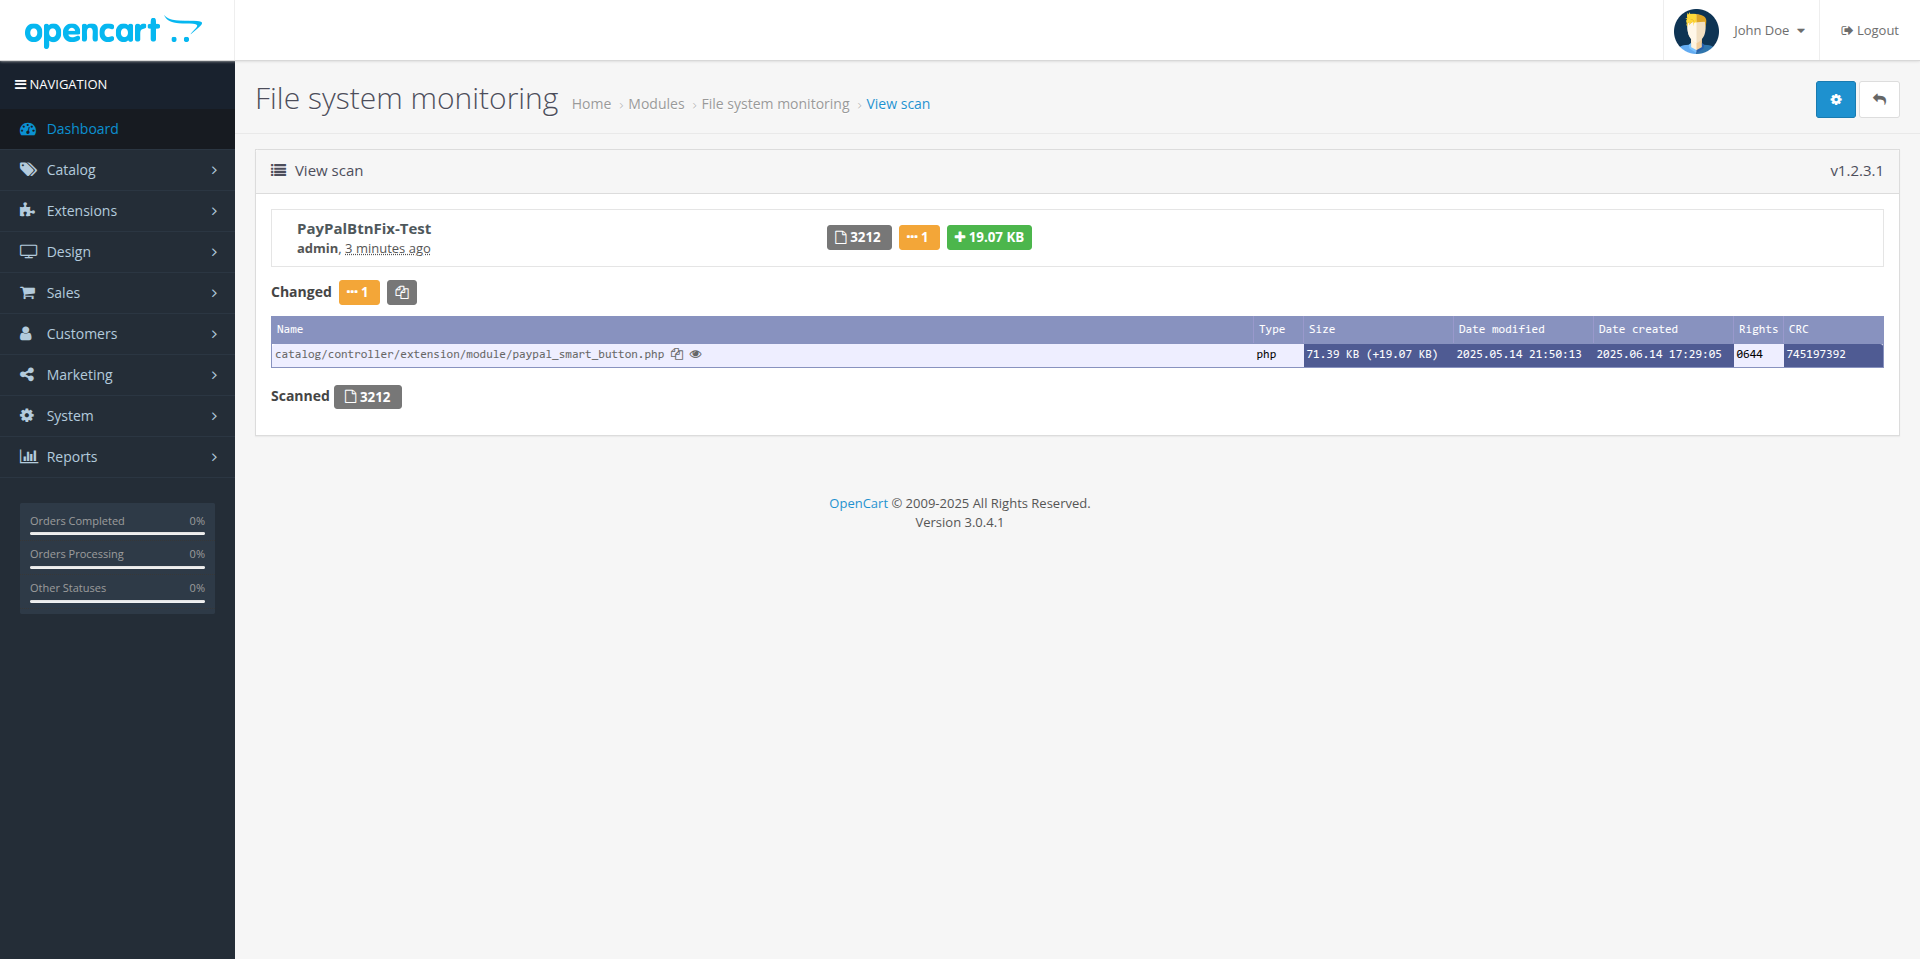The width and height of the screenshot is (1920, 959).
Task: Click the scanned 3212 files badge
Action: (368, 397)
